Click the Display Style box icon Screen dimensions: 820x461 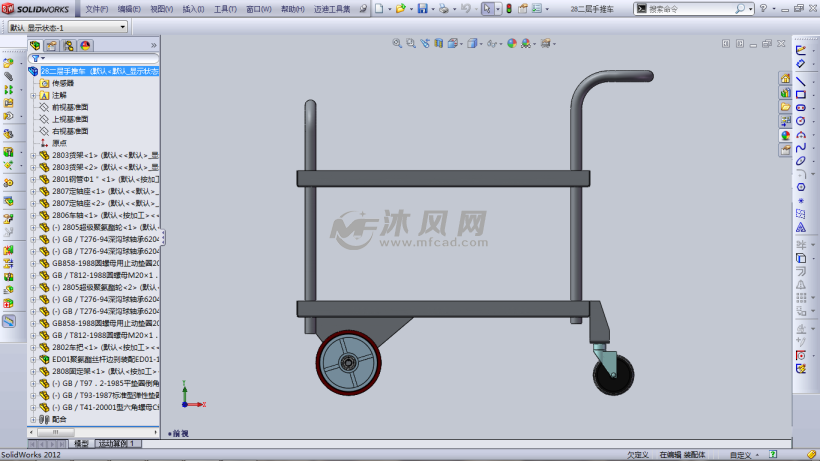pos(472,43)
